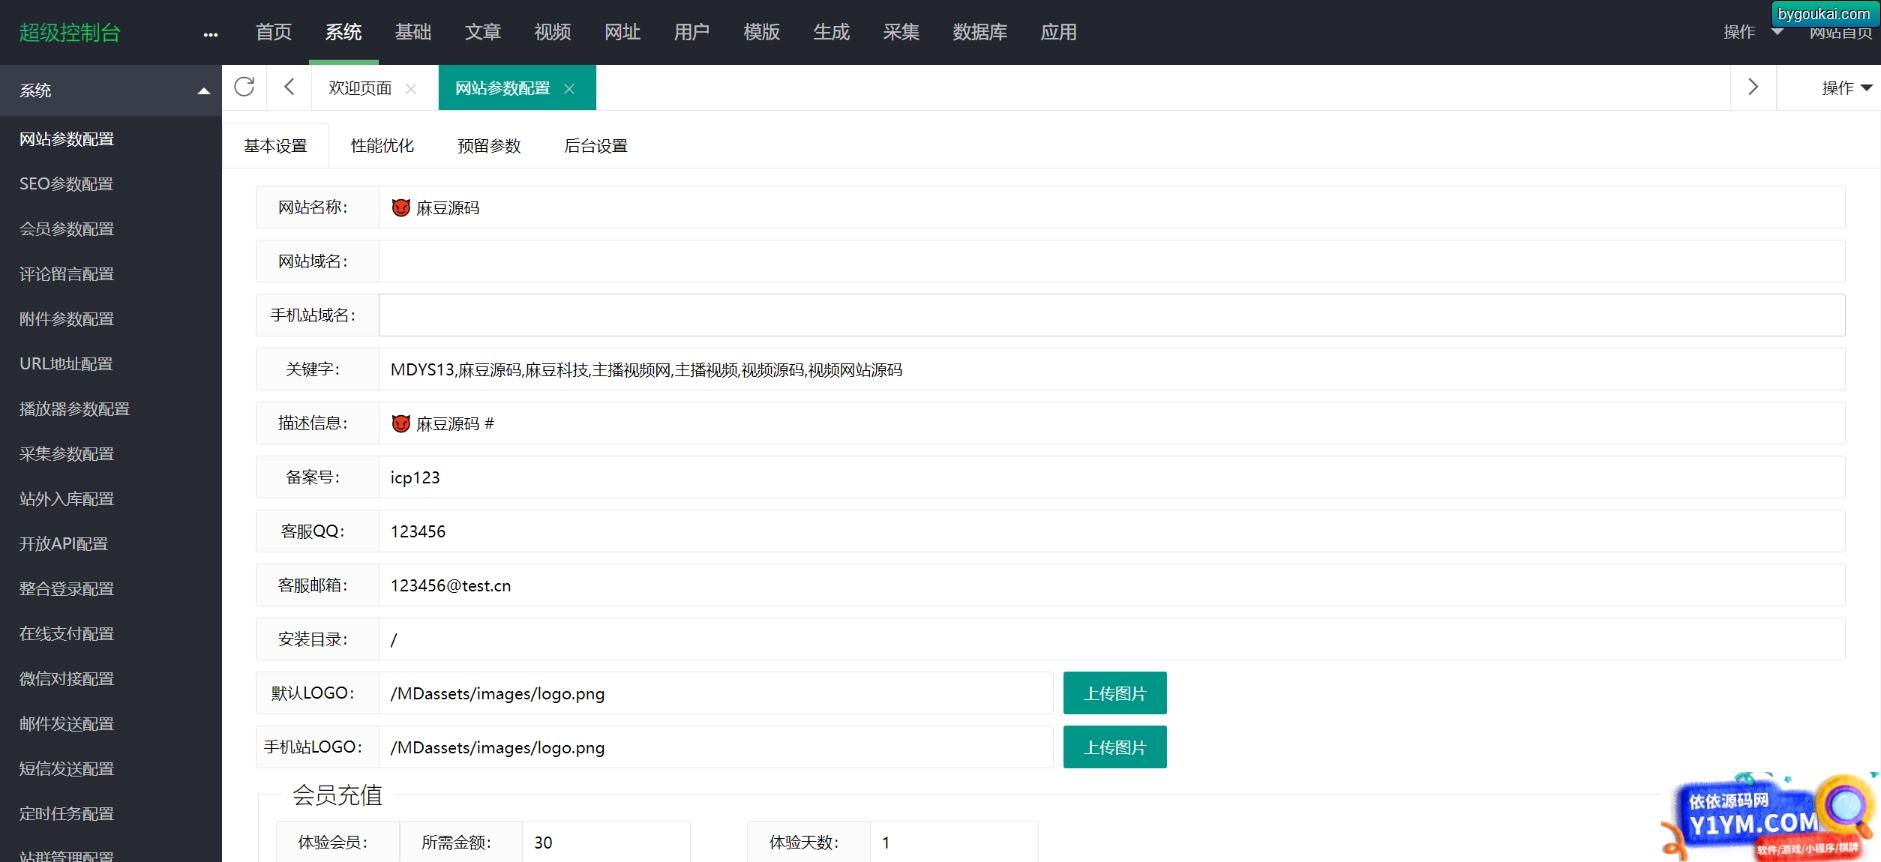Open the top-right 操作 menu
1881x862 pixels.
coord(1752,32)
